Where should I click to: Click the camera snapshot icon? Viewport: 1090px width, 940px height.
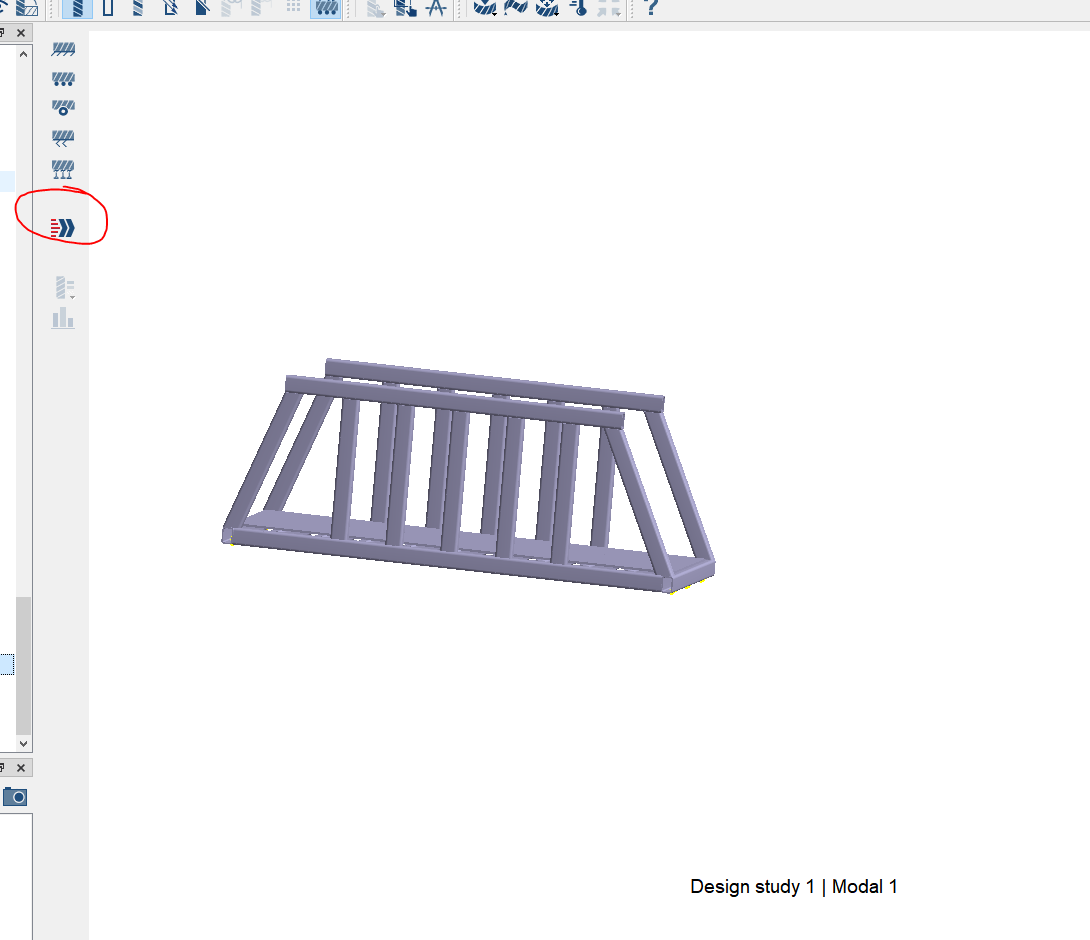tap(15, 797)
